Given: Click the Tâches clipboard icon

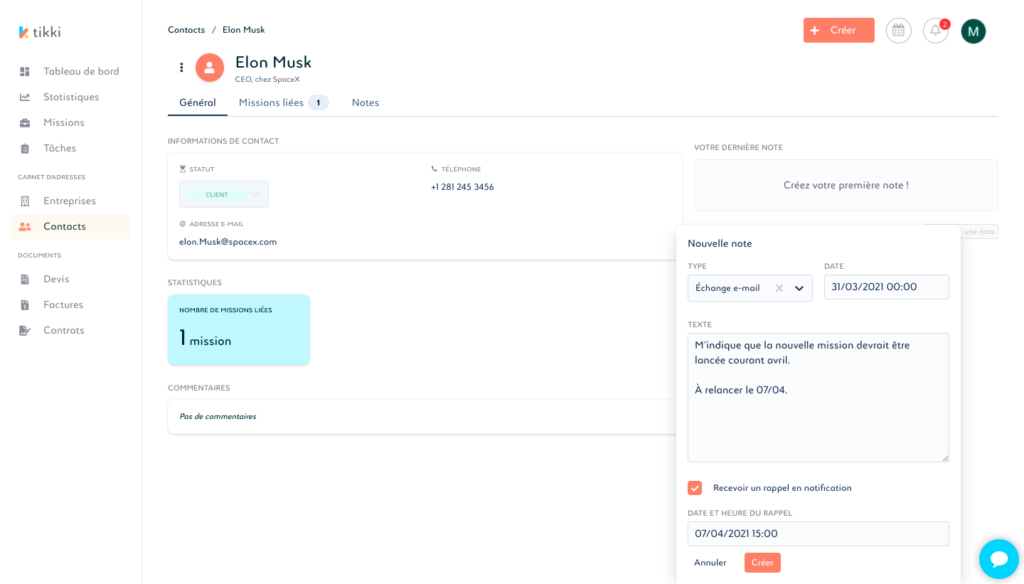Looking at the screenshot, I should tap(25, 148).
